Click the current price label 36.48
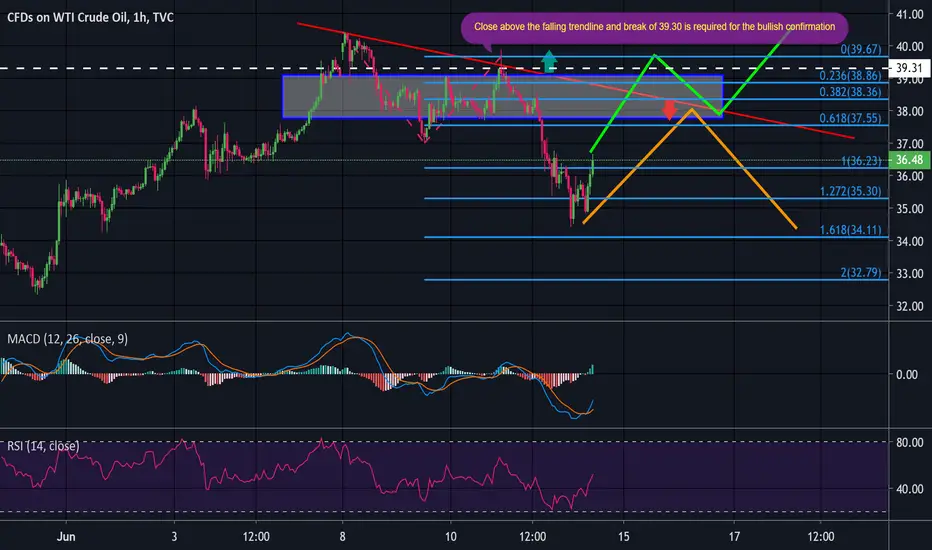 pyautogui.click(x=909, y=160)
